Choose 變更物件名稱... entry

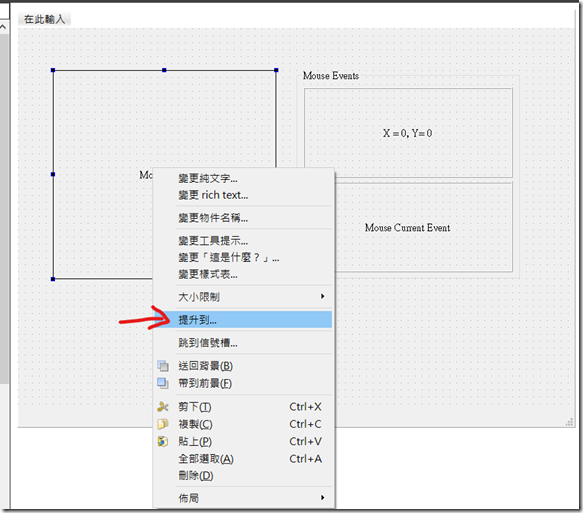pos(244,218)
